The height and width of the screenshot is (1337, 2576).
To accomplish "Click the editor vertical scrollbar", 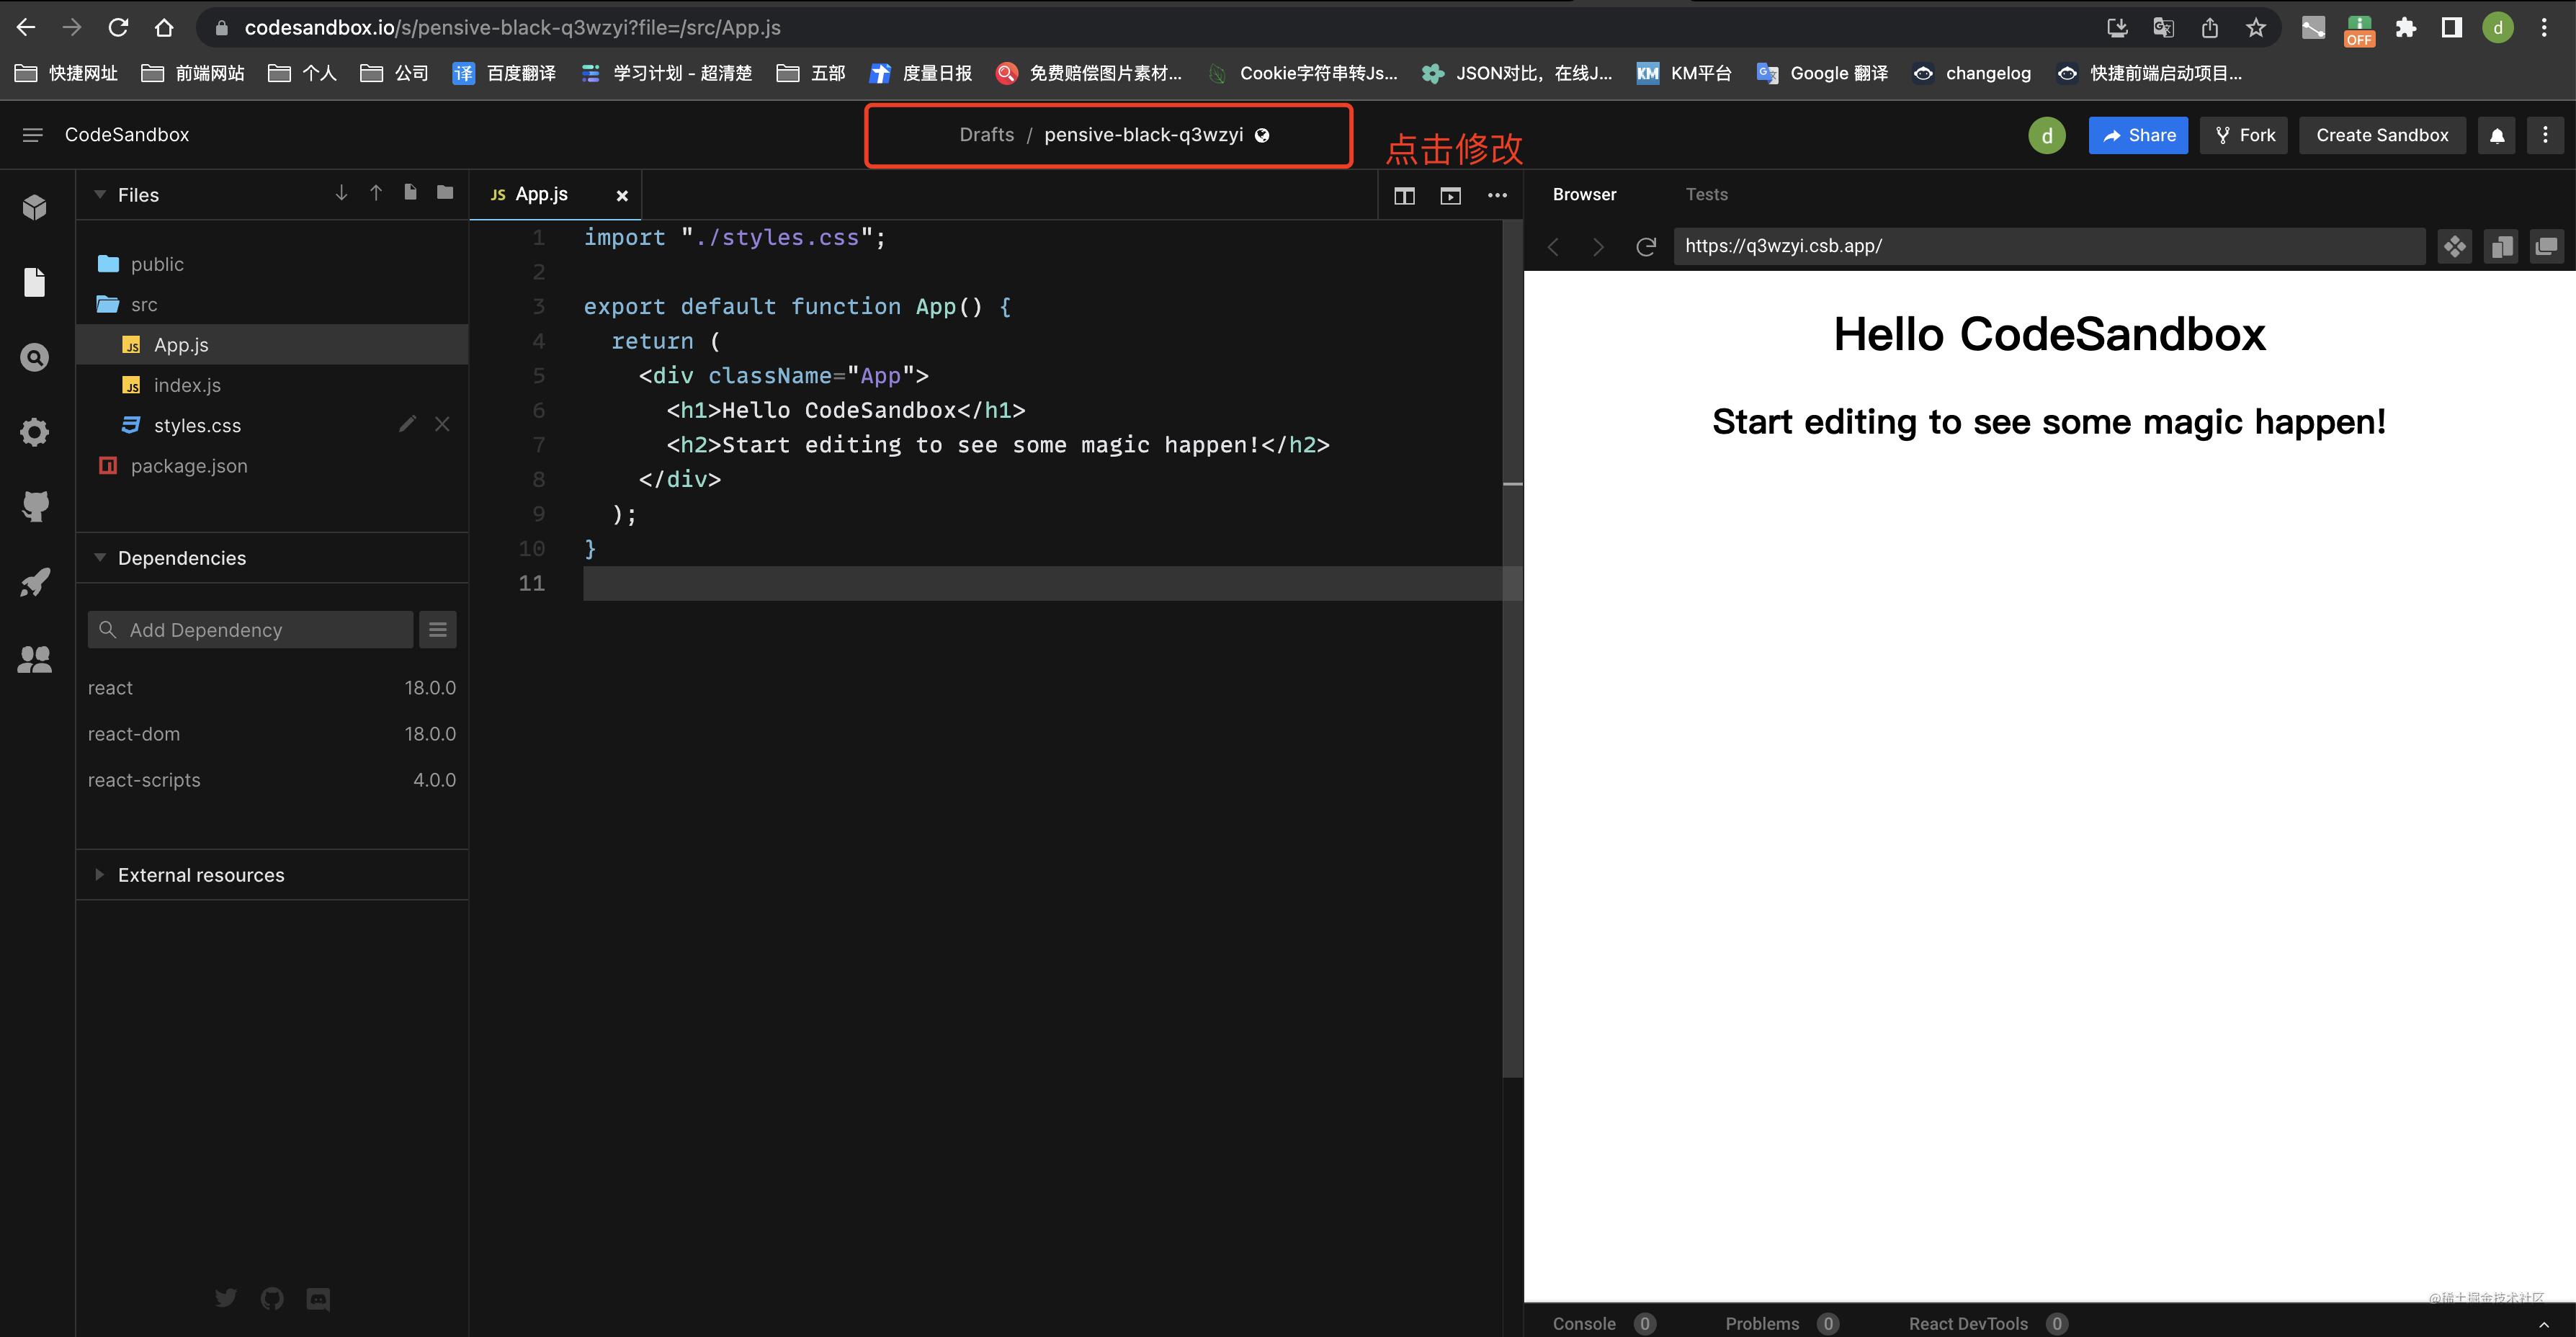I will click(x=1512, y=648).
